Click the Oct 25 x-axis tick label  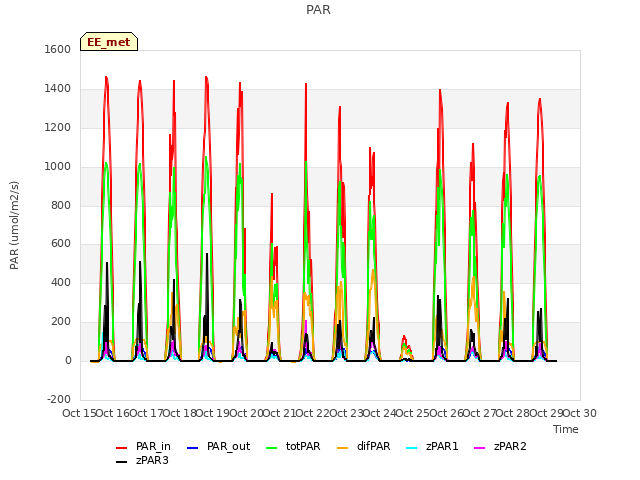pyautogui.click(x=413, y=413)
